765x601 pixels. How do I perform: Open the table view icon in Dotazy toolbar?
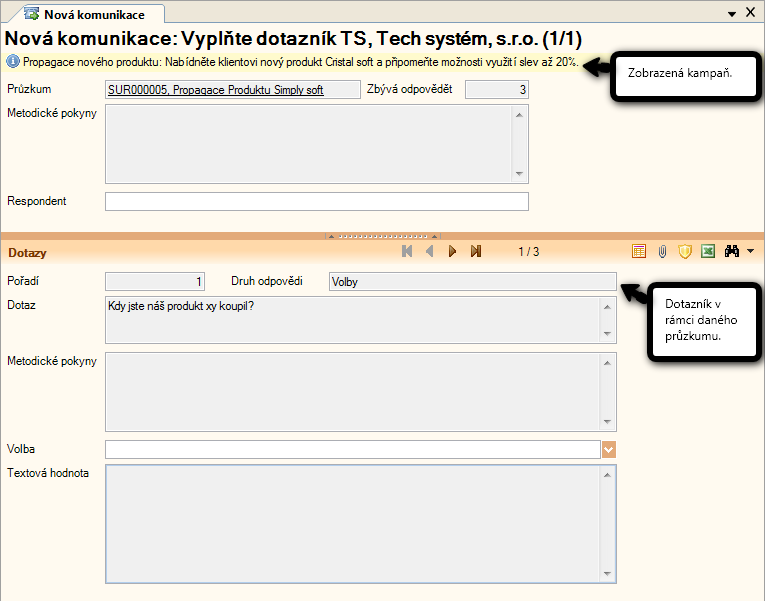point(639,252)
